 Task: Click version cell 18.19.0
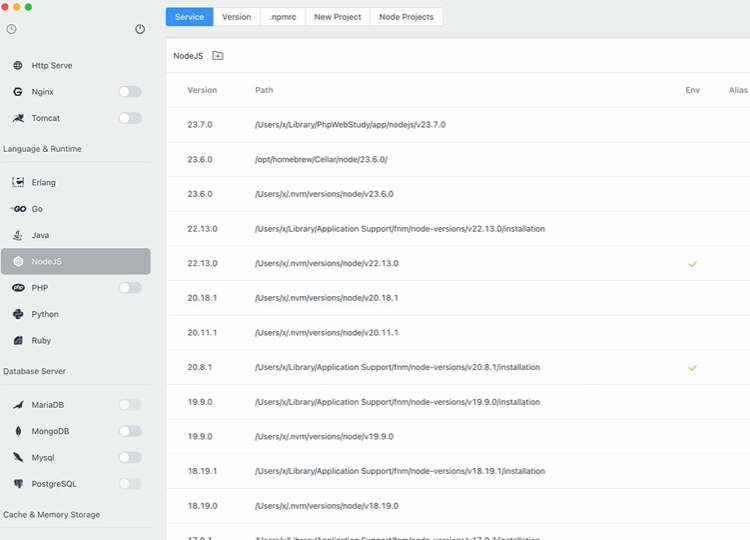click(202, 506)
